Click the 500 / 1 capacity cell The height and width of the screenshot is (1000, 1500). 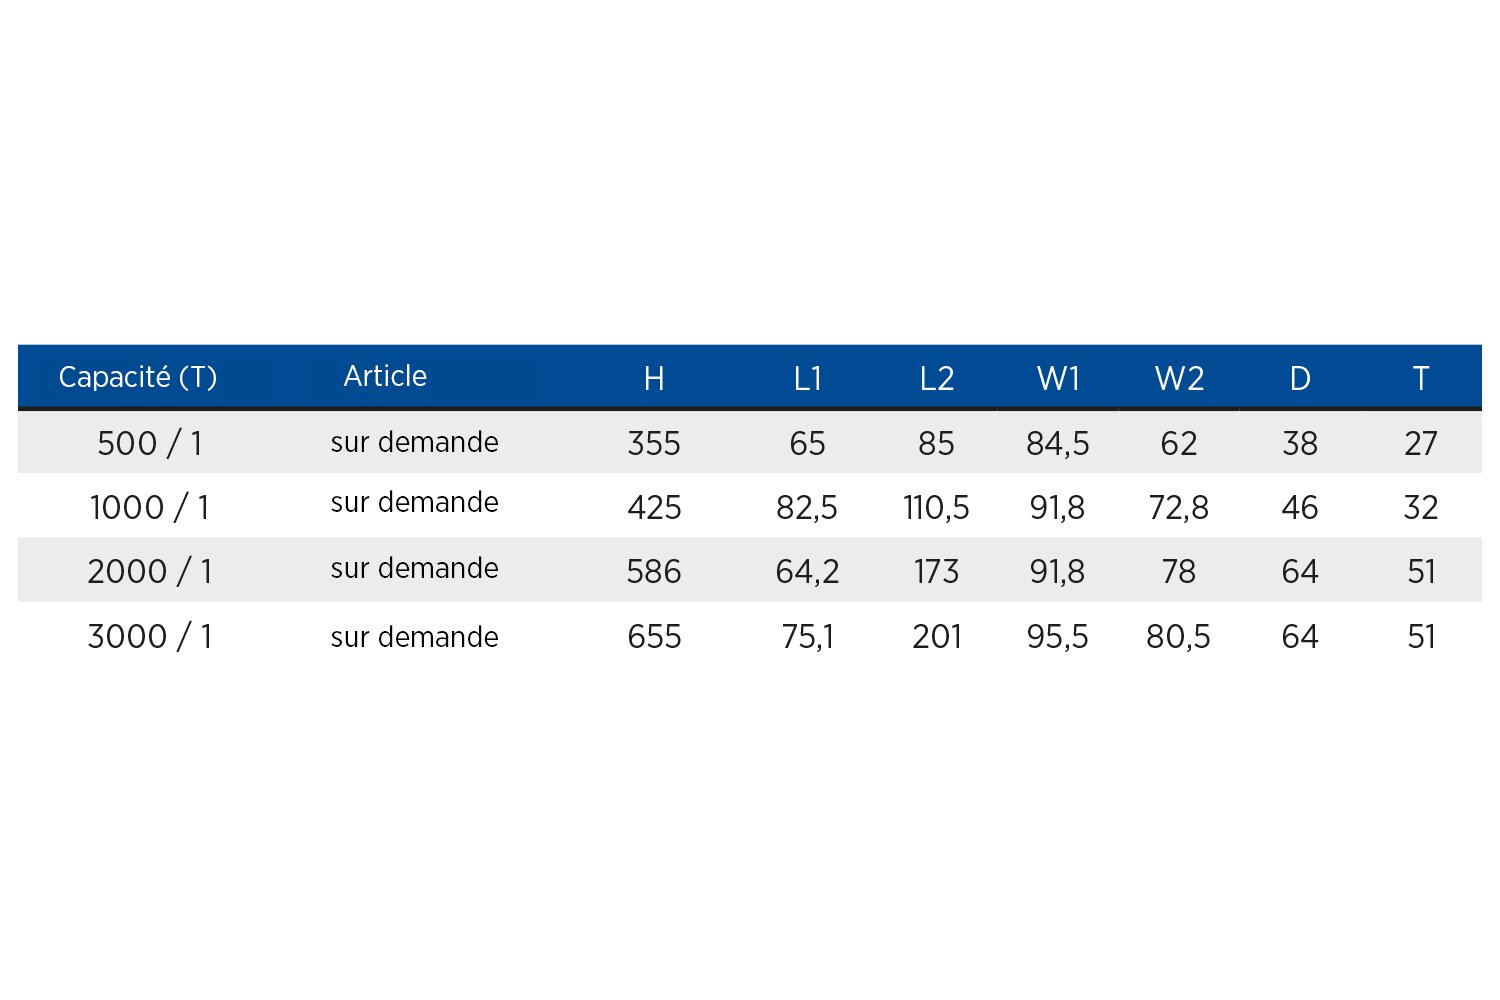click(150, 443)
